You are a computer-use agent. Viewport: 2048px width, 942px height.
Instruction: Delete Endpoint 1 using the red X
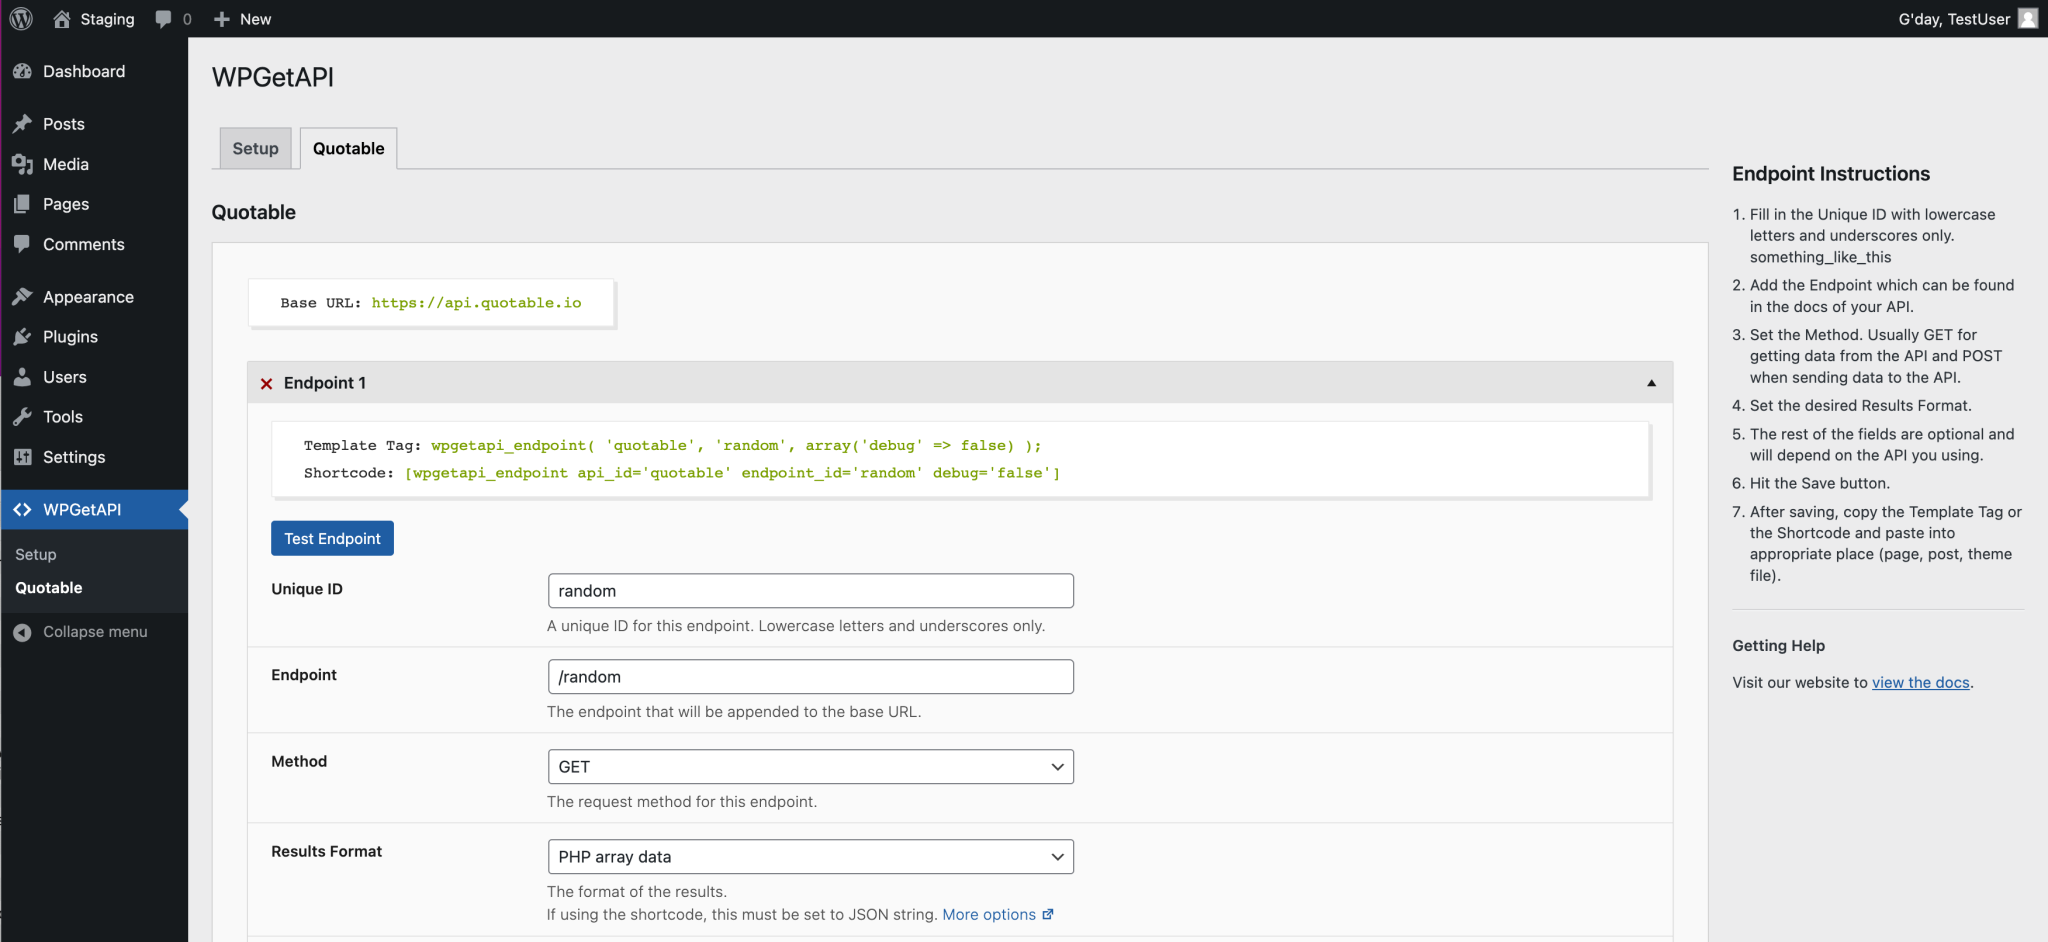266,383
